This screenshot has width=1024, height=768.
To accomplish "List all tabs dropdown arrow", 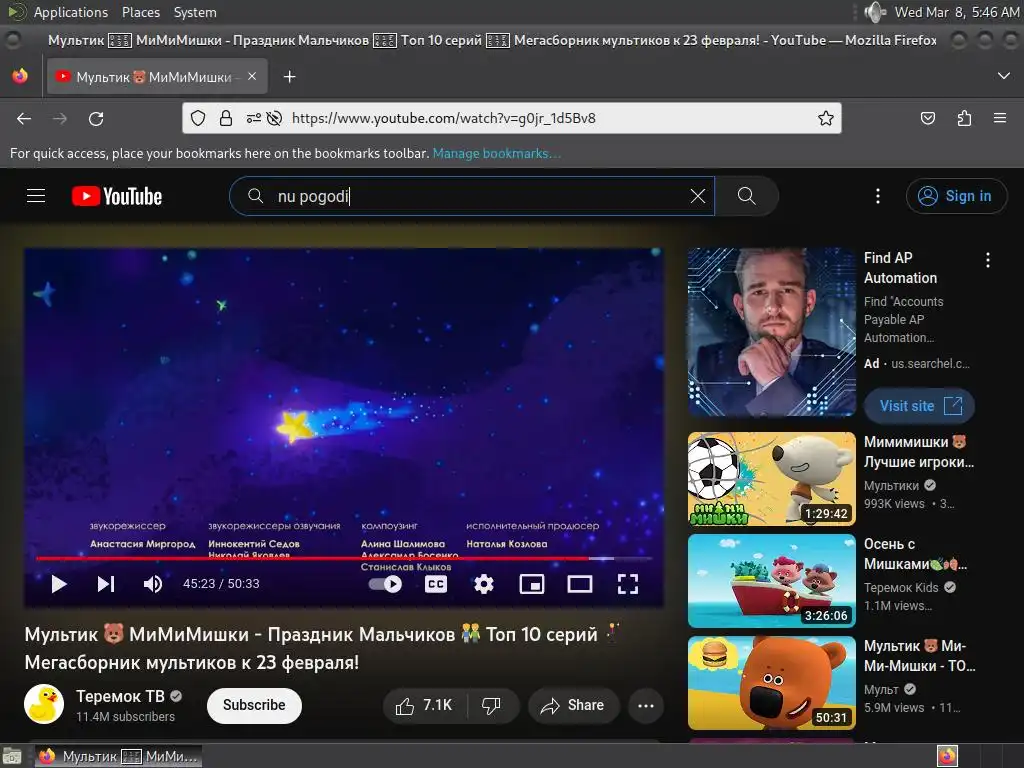I will (1004, 76).
